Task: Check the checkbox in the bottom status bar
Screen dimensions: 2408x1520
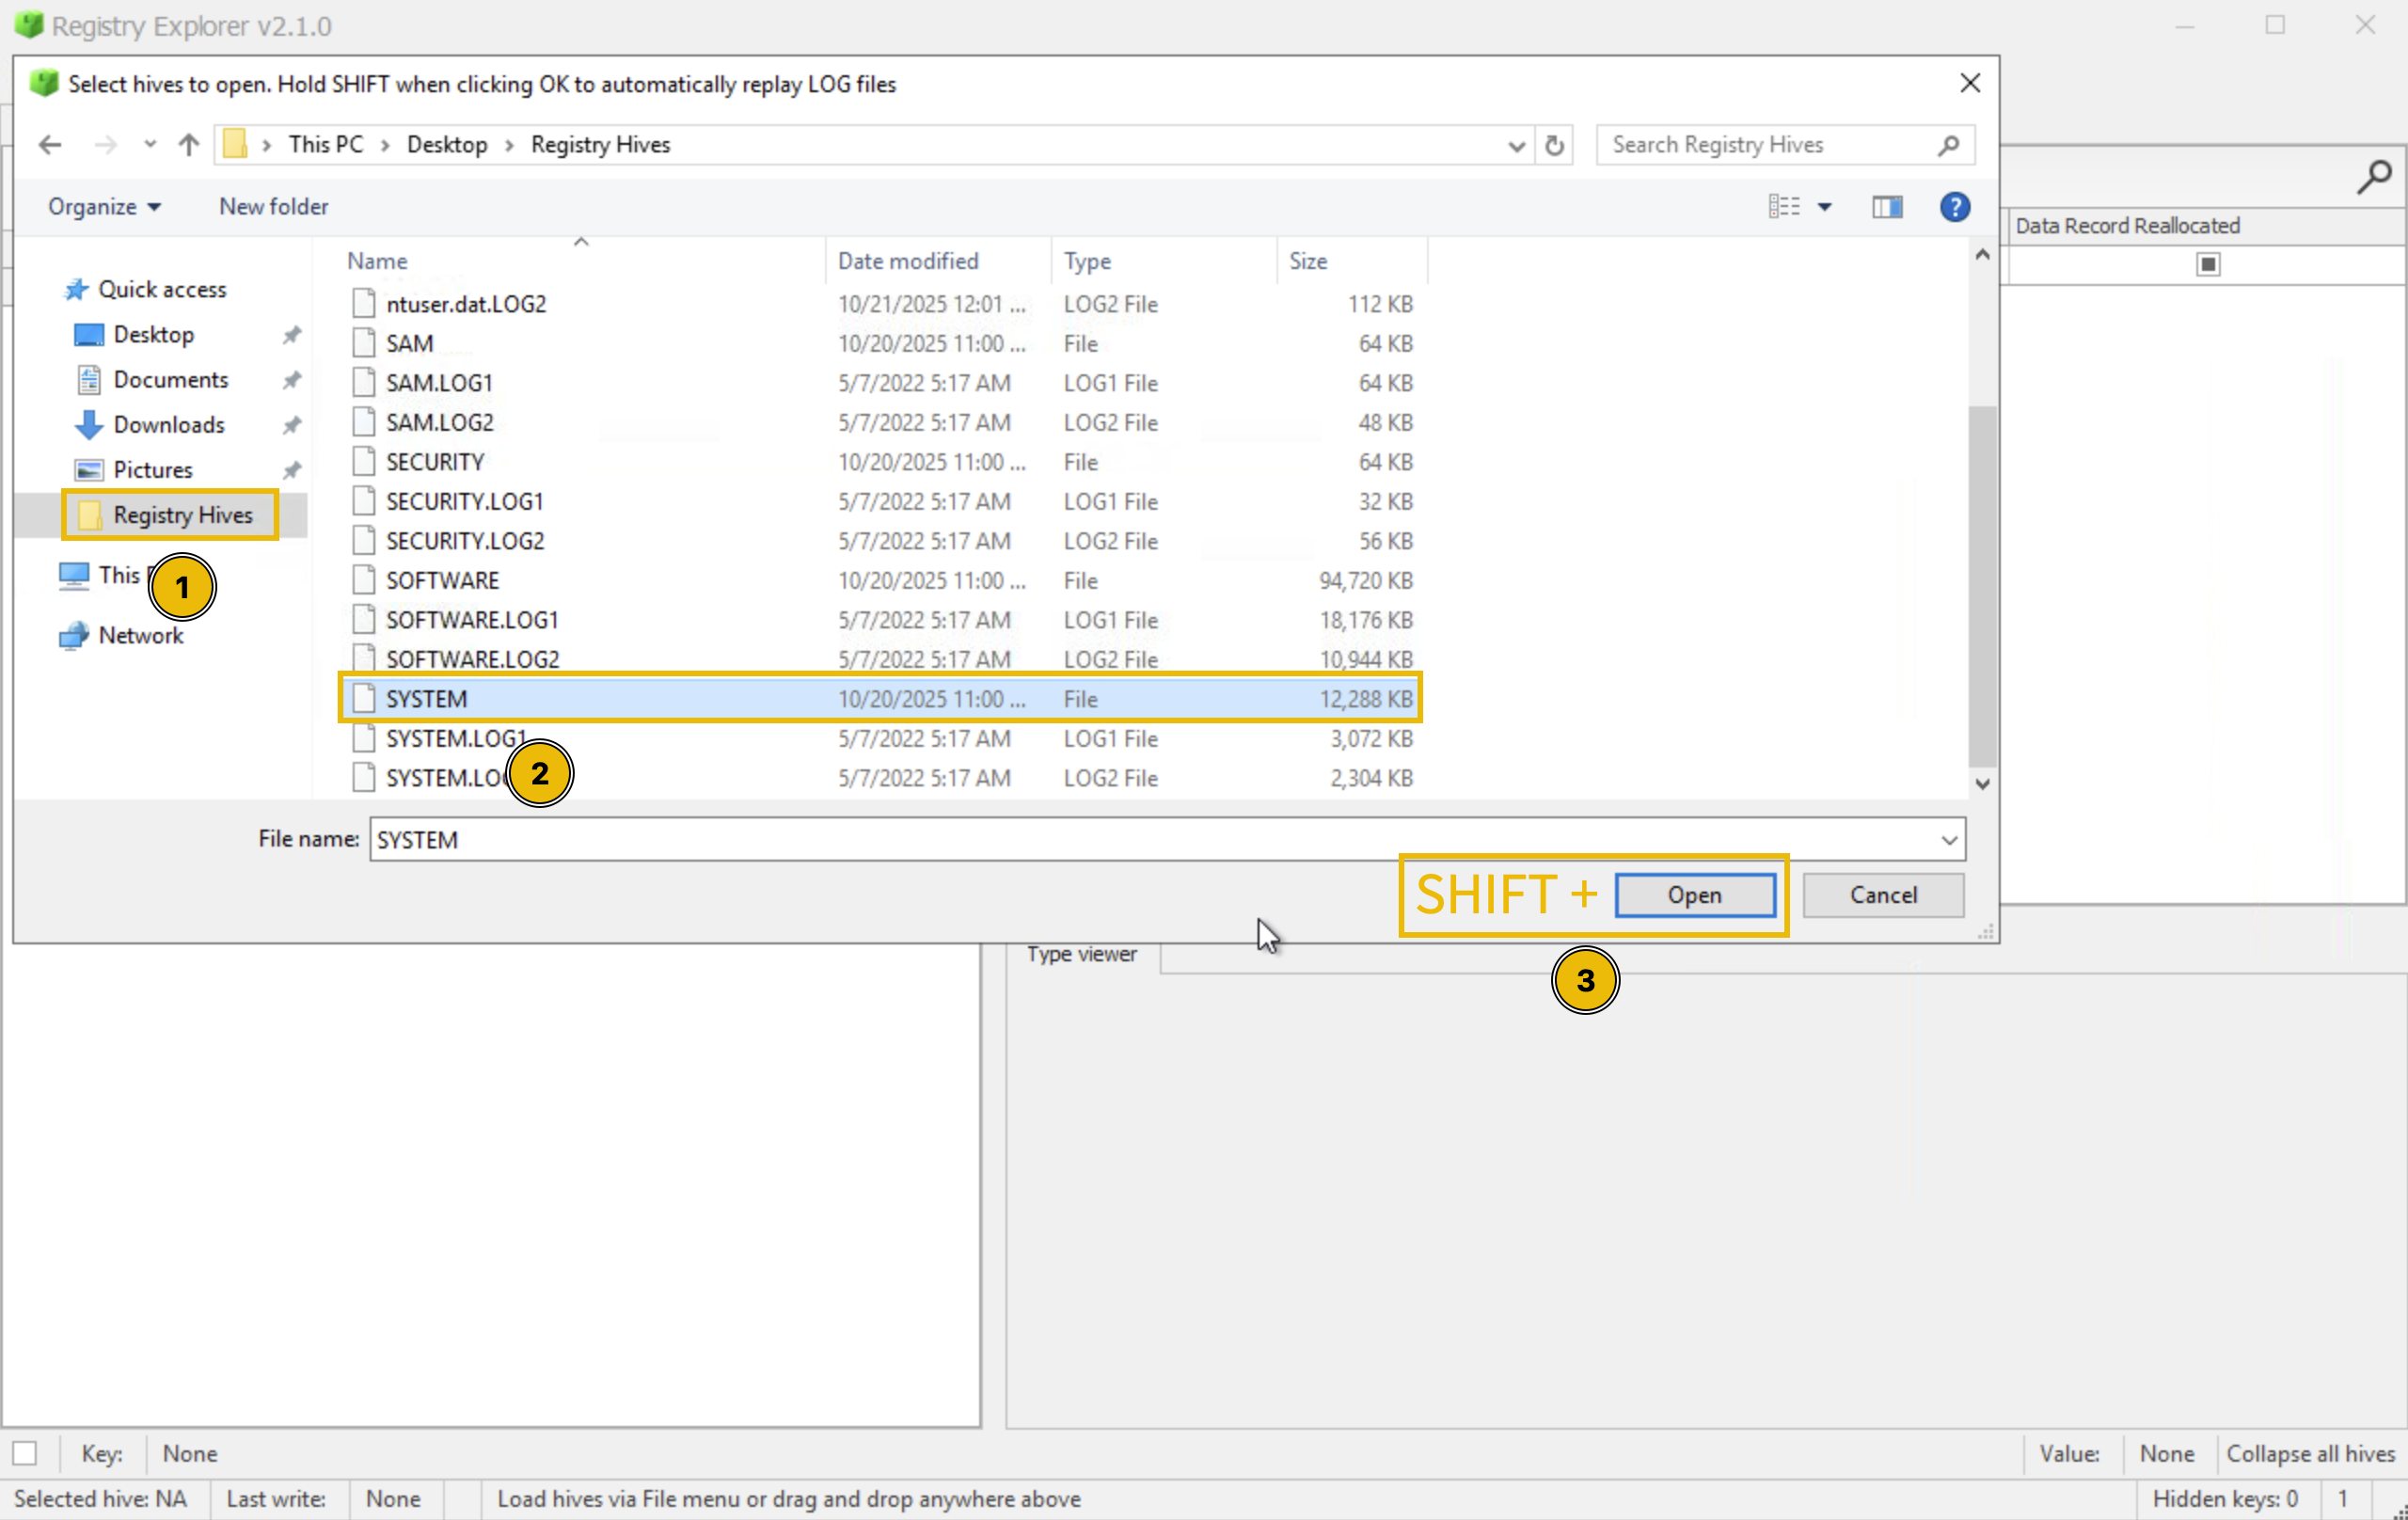Action: (26, 1453)
